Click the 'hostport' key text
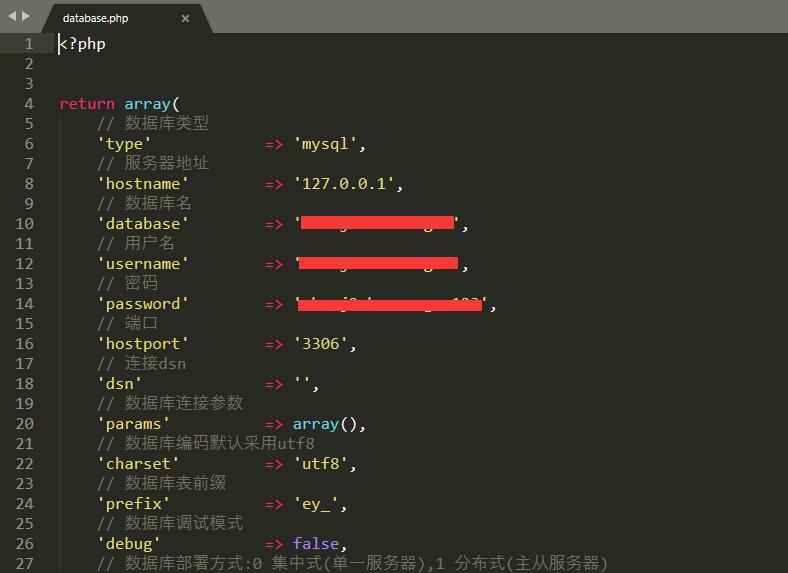 click(x=143, y=344)
